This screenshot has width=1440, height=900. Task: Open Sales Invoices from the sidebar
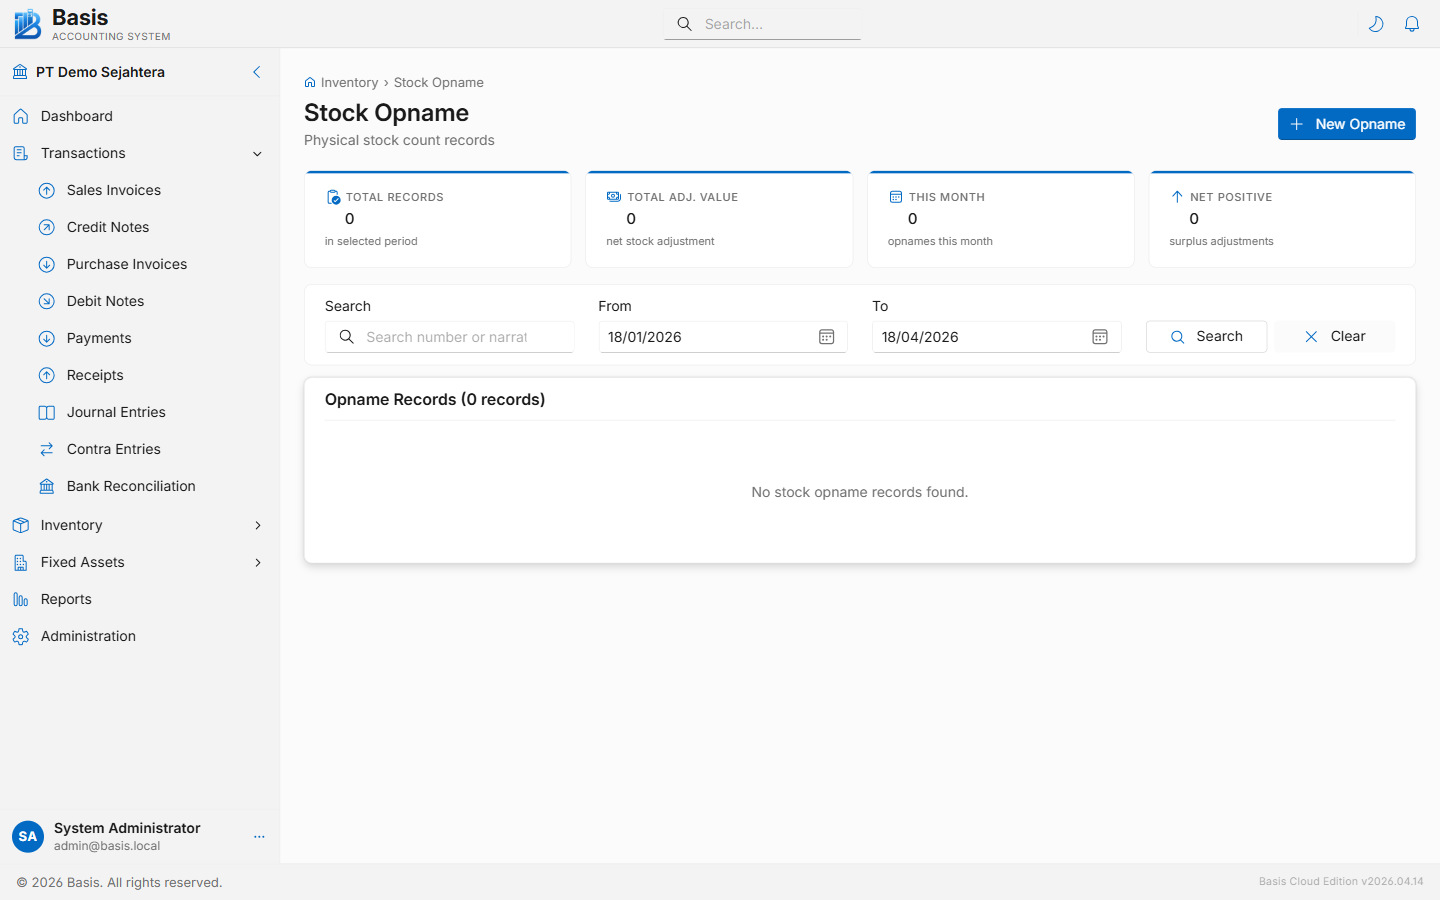pyautogui.click(x=113, y=190)
